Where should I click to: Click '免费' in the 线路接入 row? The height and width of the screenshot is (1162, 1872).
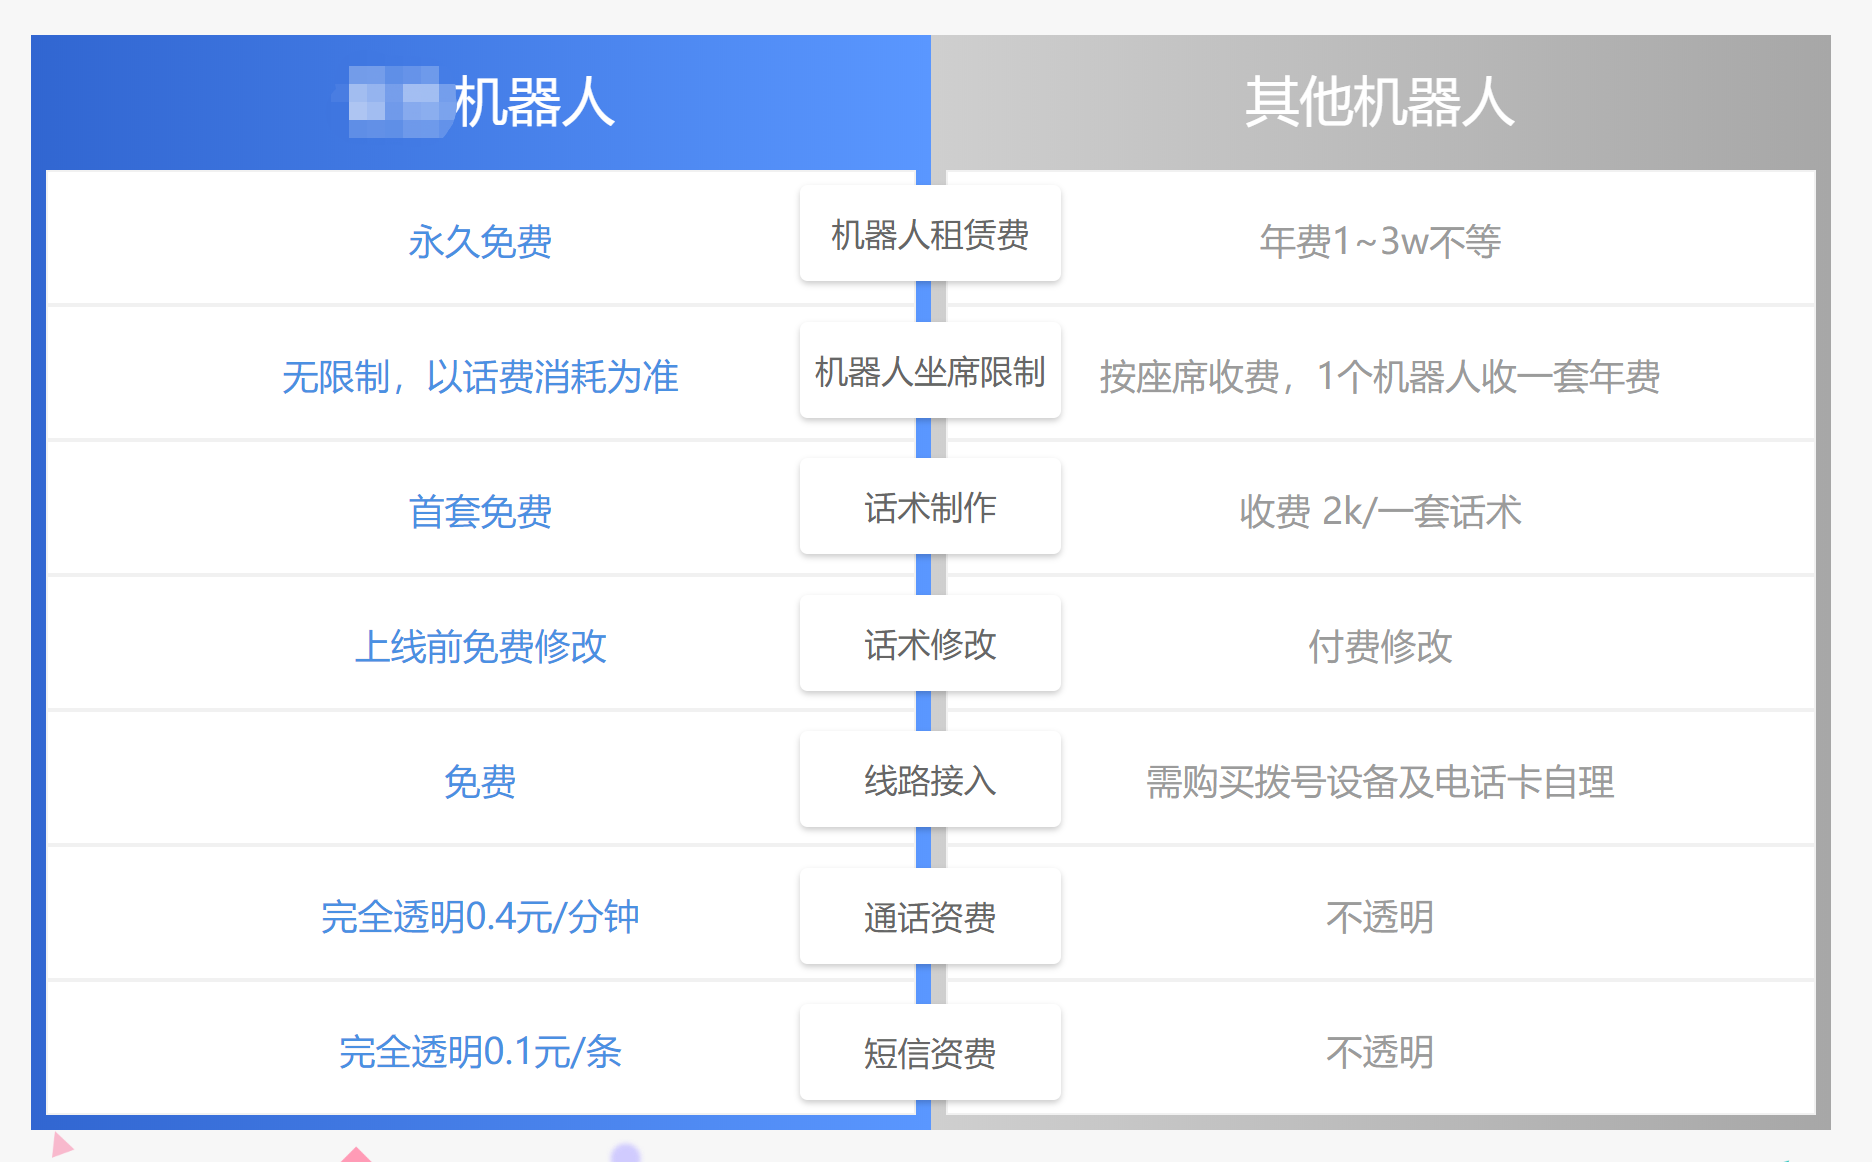[x=480, y=782]
